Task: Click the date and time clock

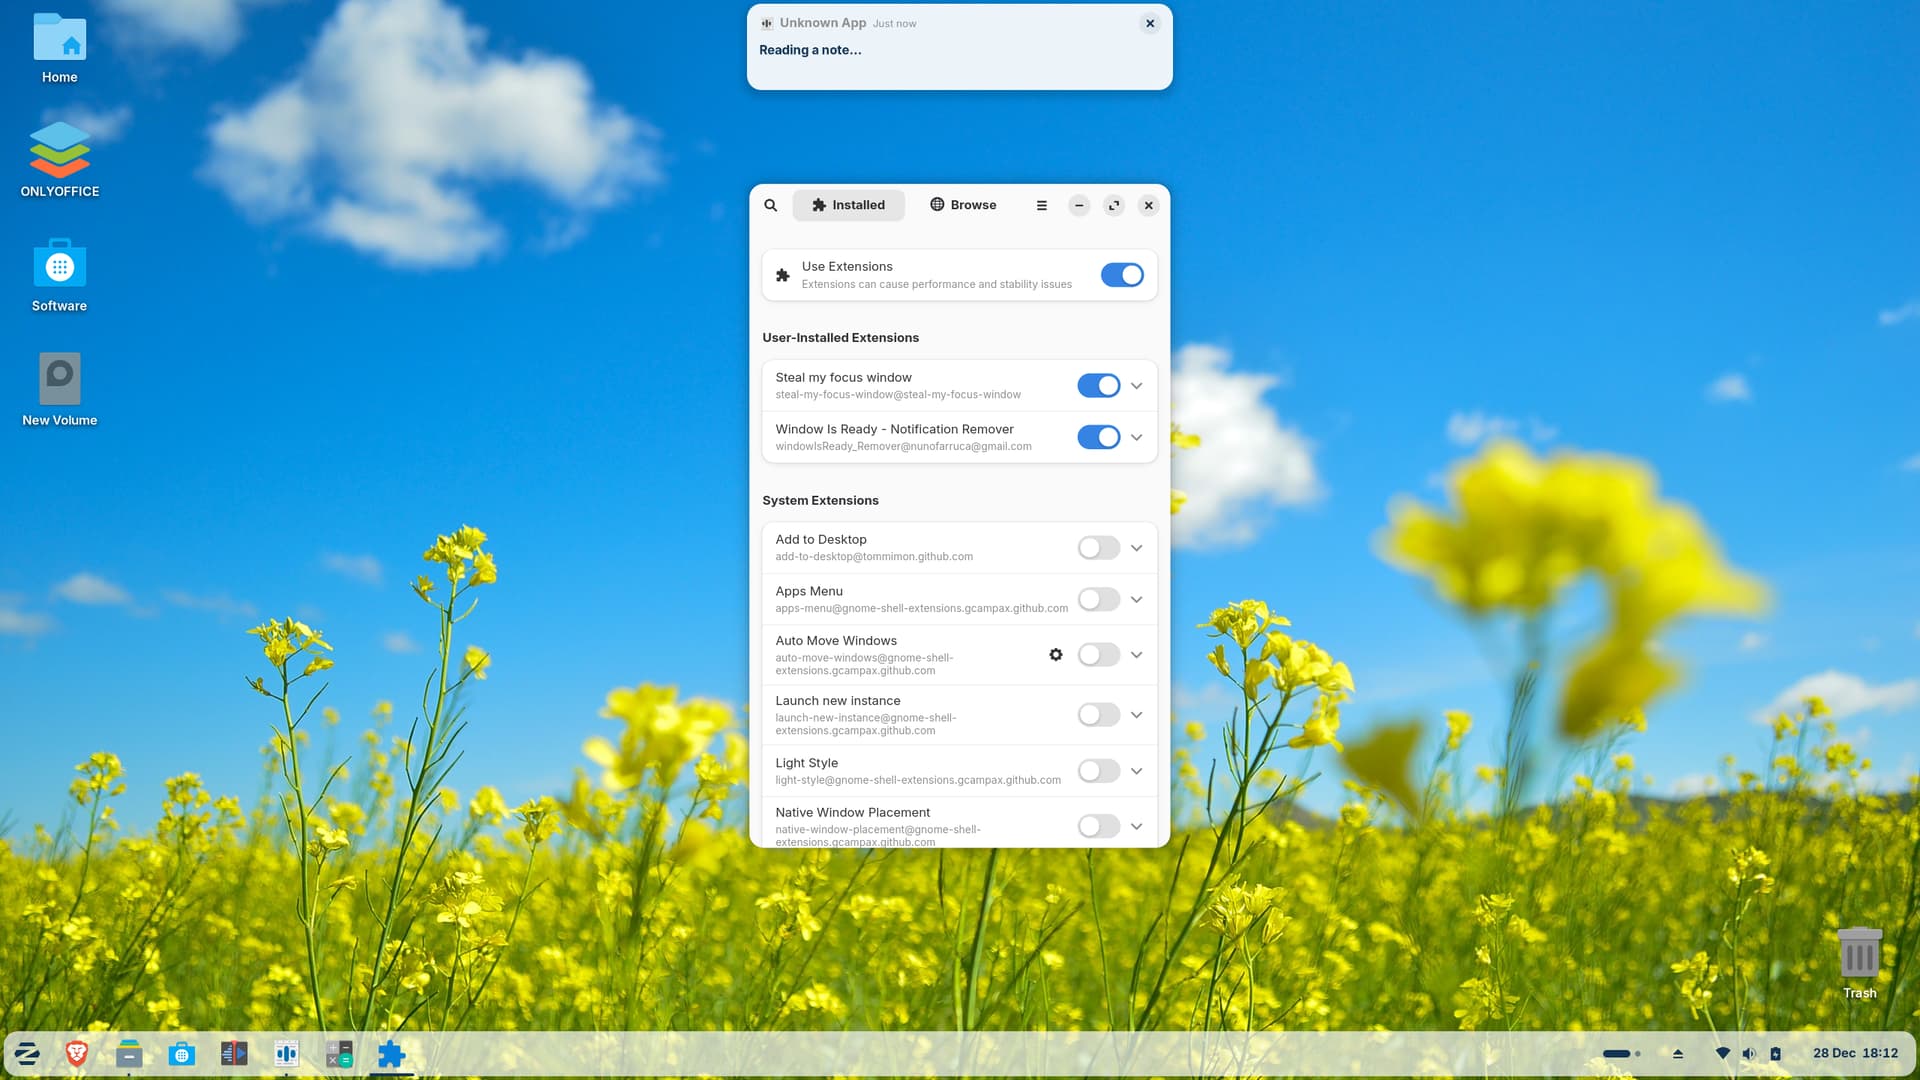Action: click(1855, 1053)
